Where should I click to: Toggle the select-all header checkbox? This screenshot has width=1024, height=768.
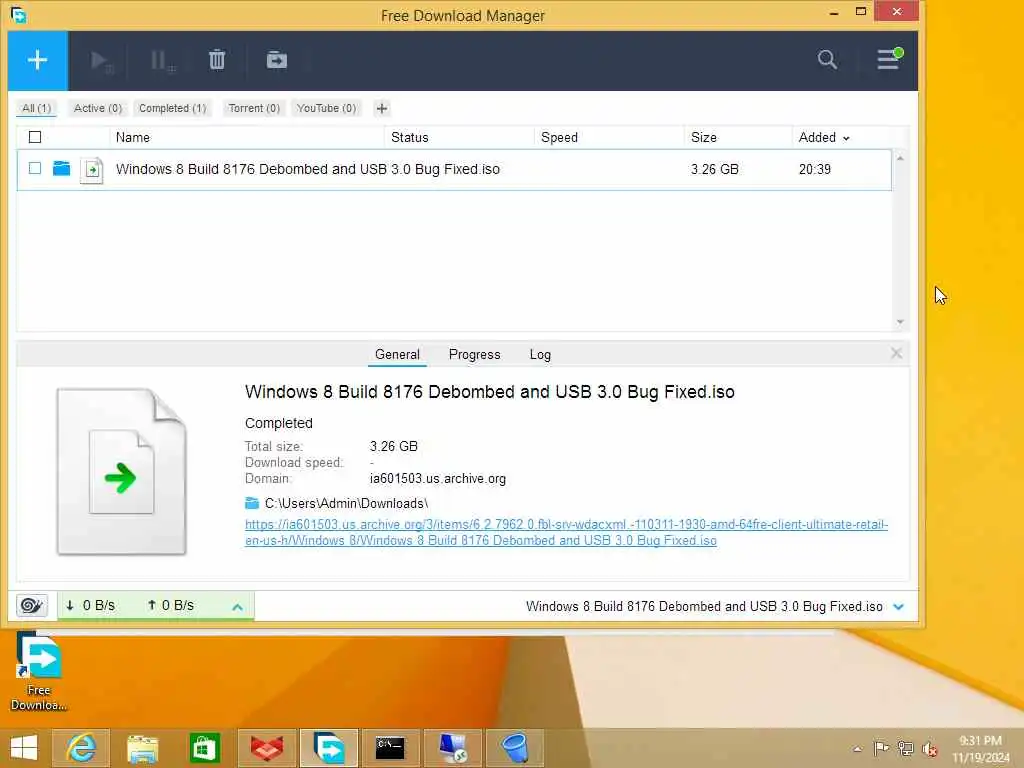tap(35, 137)
